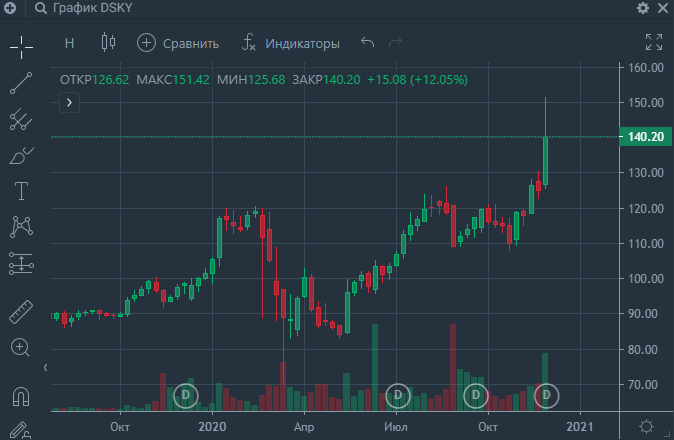Select the XABCD pattern tool
The width and height of the screenshot is (674, 440).
21,226
